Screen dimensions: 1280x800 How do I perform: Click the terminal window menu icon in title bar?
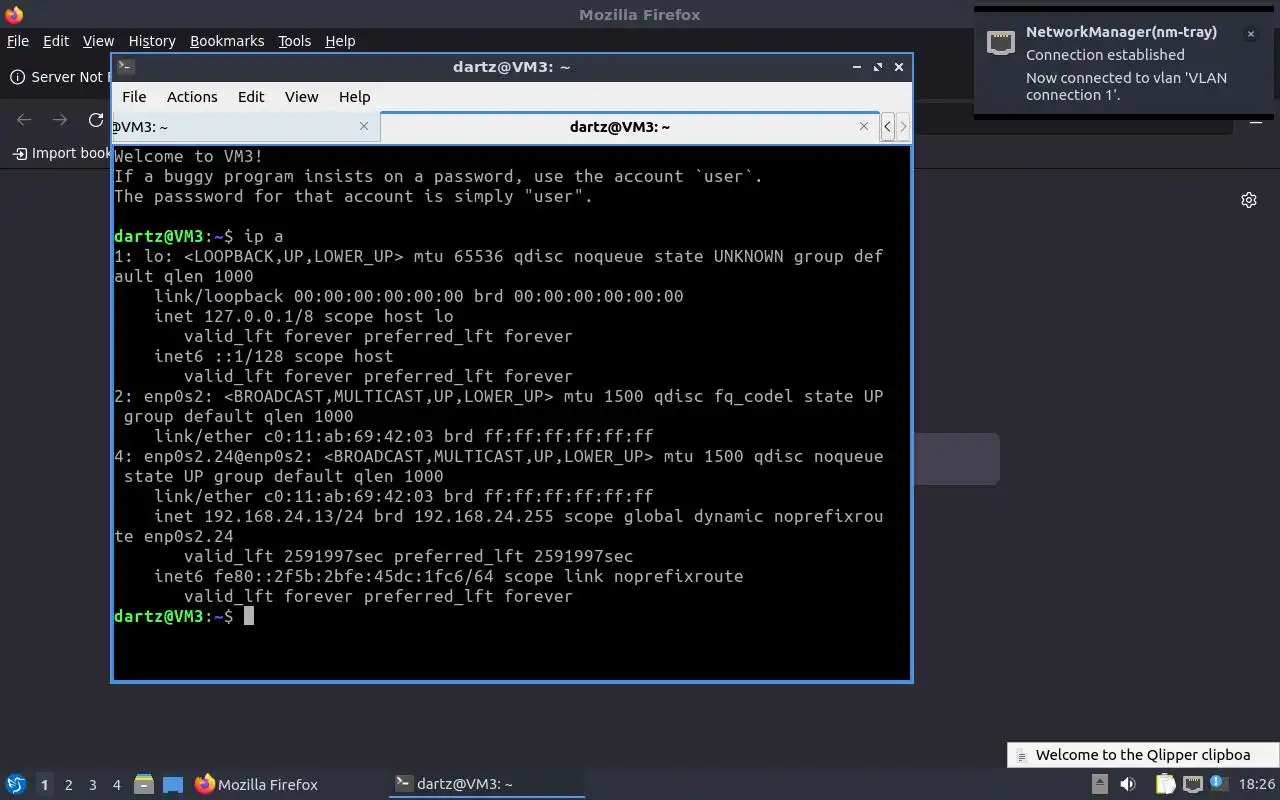[125, 67]
